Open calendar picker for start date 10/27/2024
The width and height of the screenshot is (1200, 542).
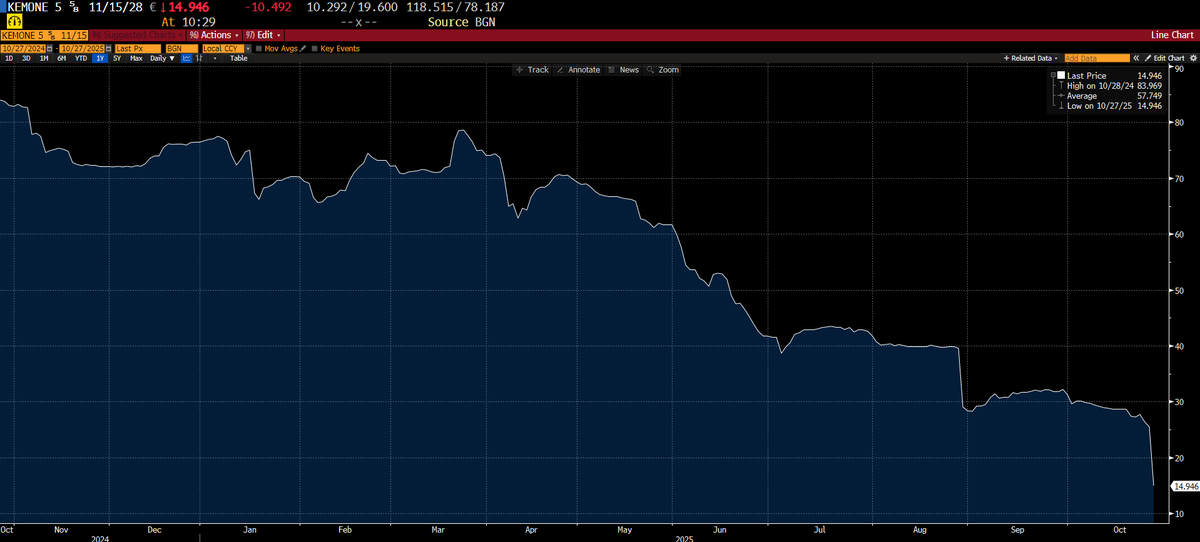click(x=50, y=48)
